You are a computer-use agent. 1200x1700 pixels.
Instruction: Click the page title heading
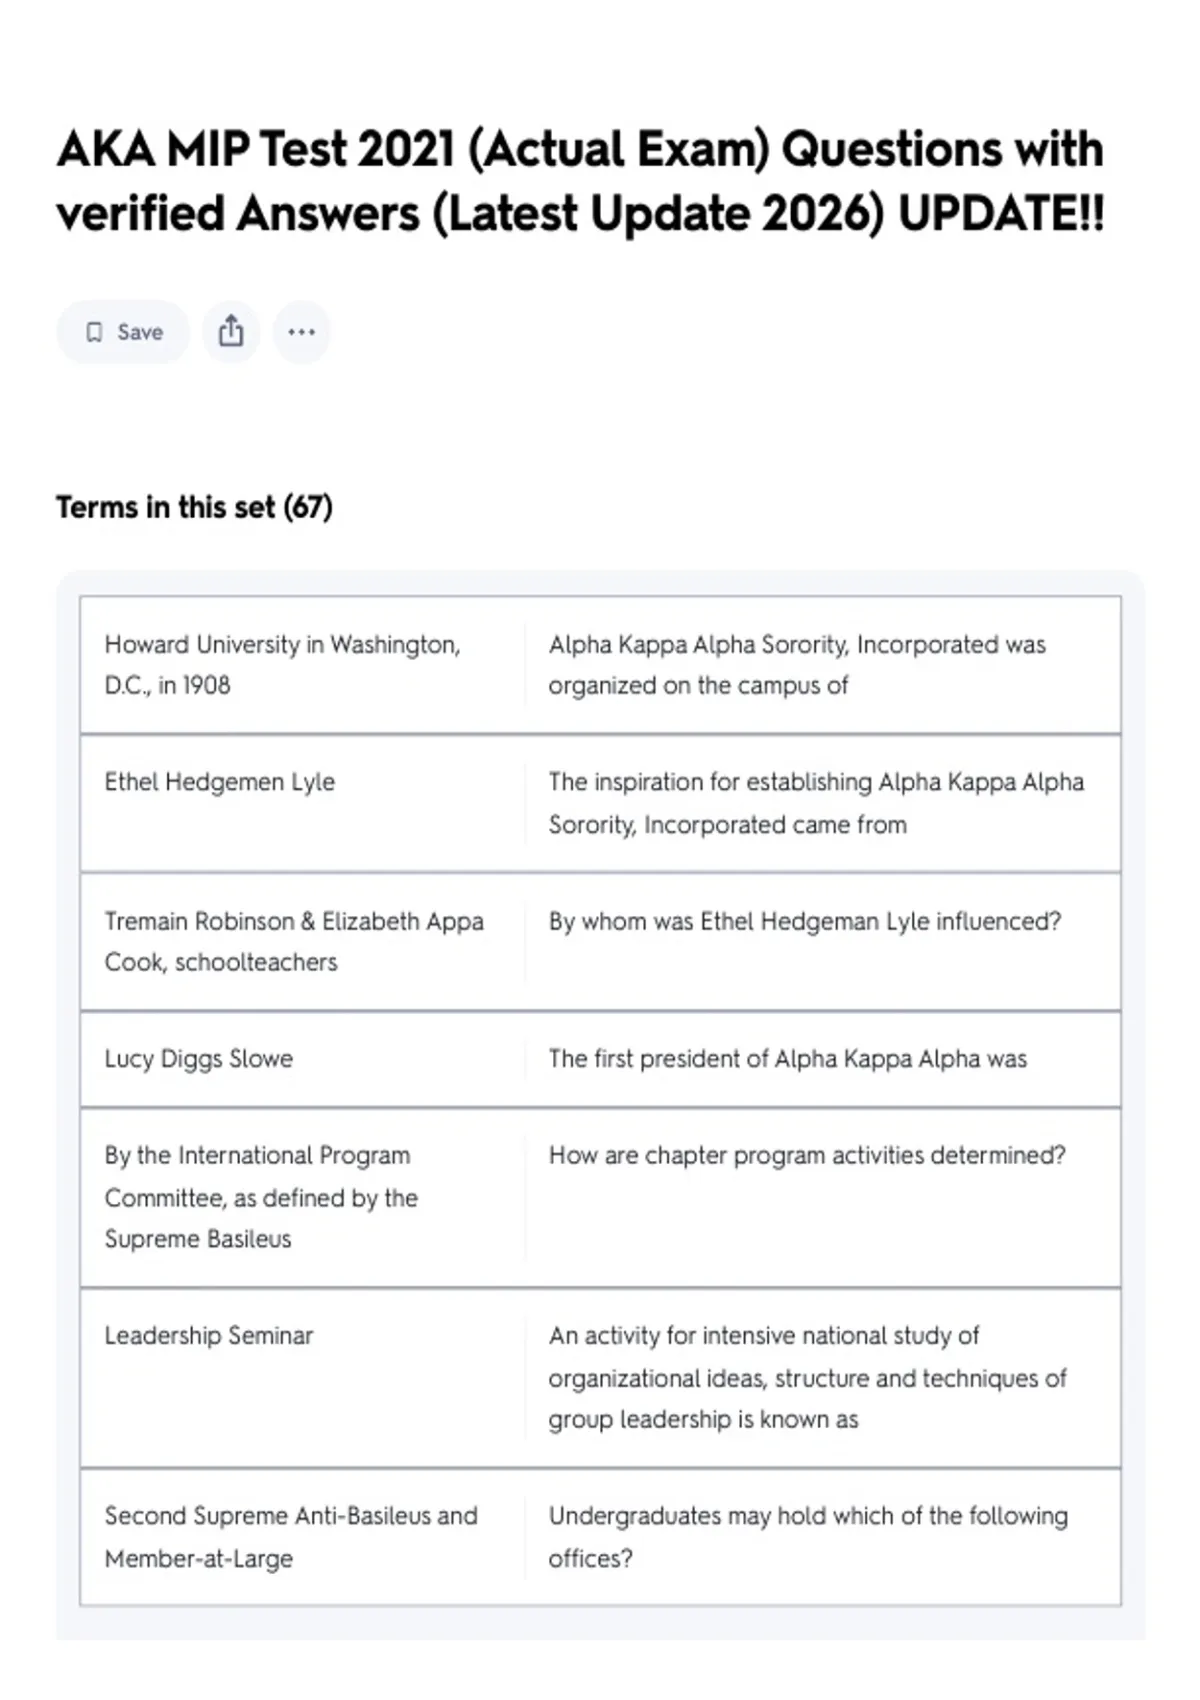(580, 181)
